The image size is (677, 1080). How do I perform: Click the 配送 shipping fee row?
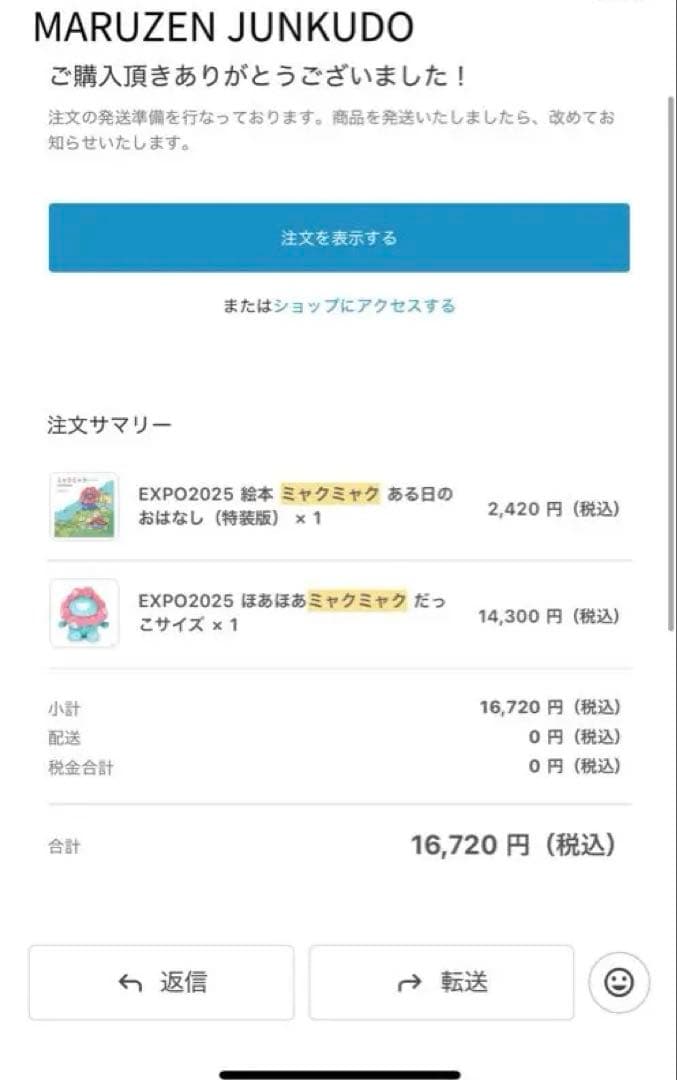coord(62,740)
